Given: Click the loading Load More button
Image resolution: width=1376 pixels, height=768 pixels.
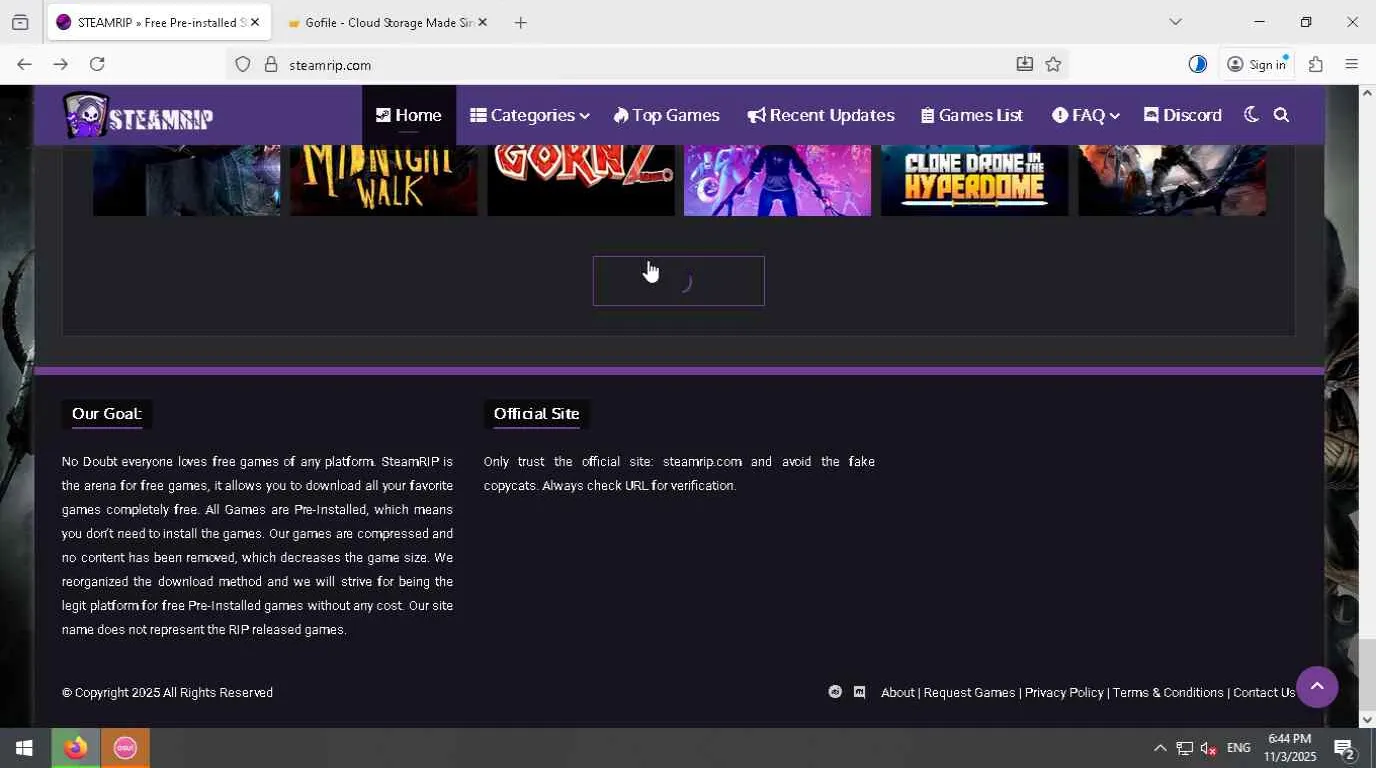Looking at the screenshot, I should click(x=679, y=281).
